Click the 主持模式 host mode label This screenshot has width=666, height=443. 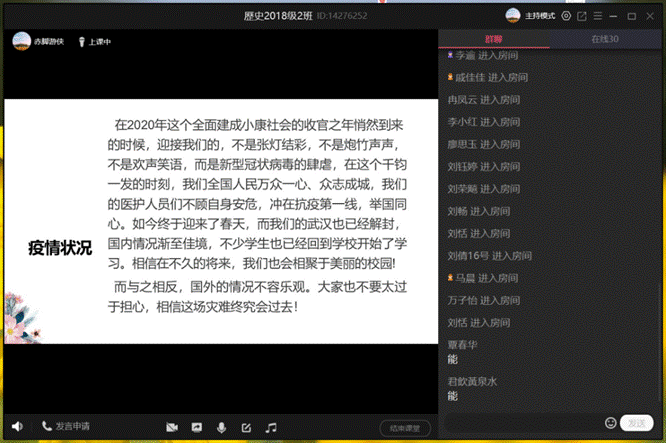541,16
